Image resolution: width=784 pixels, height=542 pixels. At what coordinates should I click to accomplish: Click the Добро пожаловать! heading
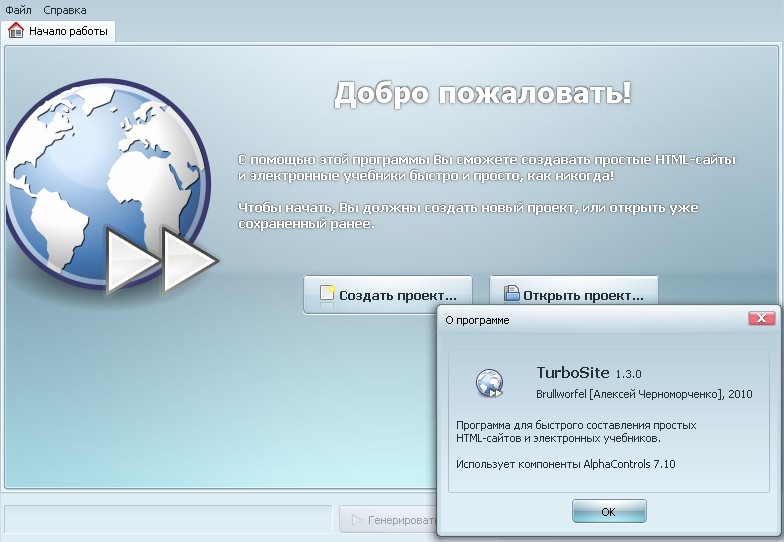tap(482, 93)
